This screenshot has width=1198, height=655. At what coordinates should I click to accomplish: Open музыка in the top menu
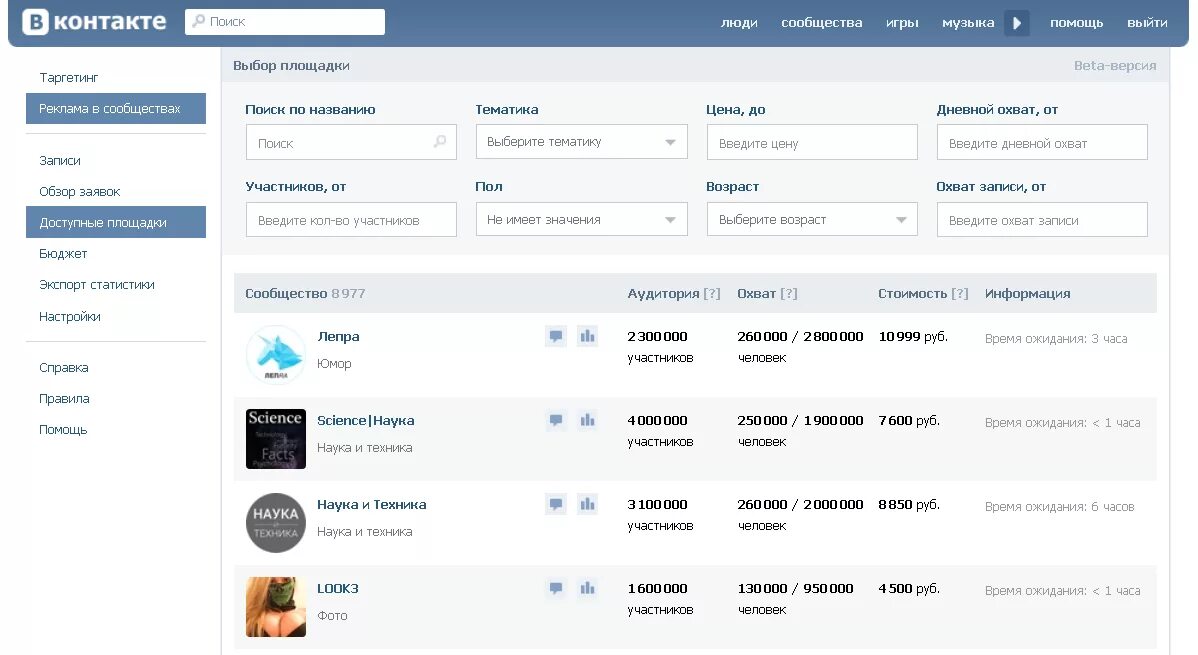pyautogui.click(x=968, y=23)
